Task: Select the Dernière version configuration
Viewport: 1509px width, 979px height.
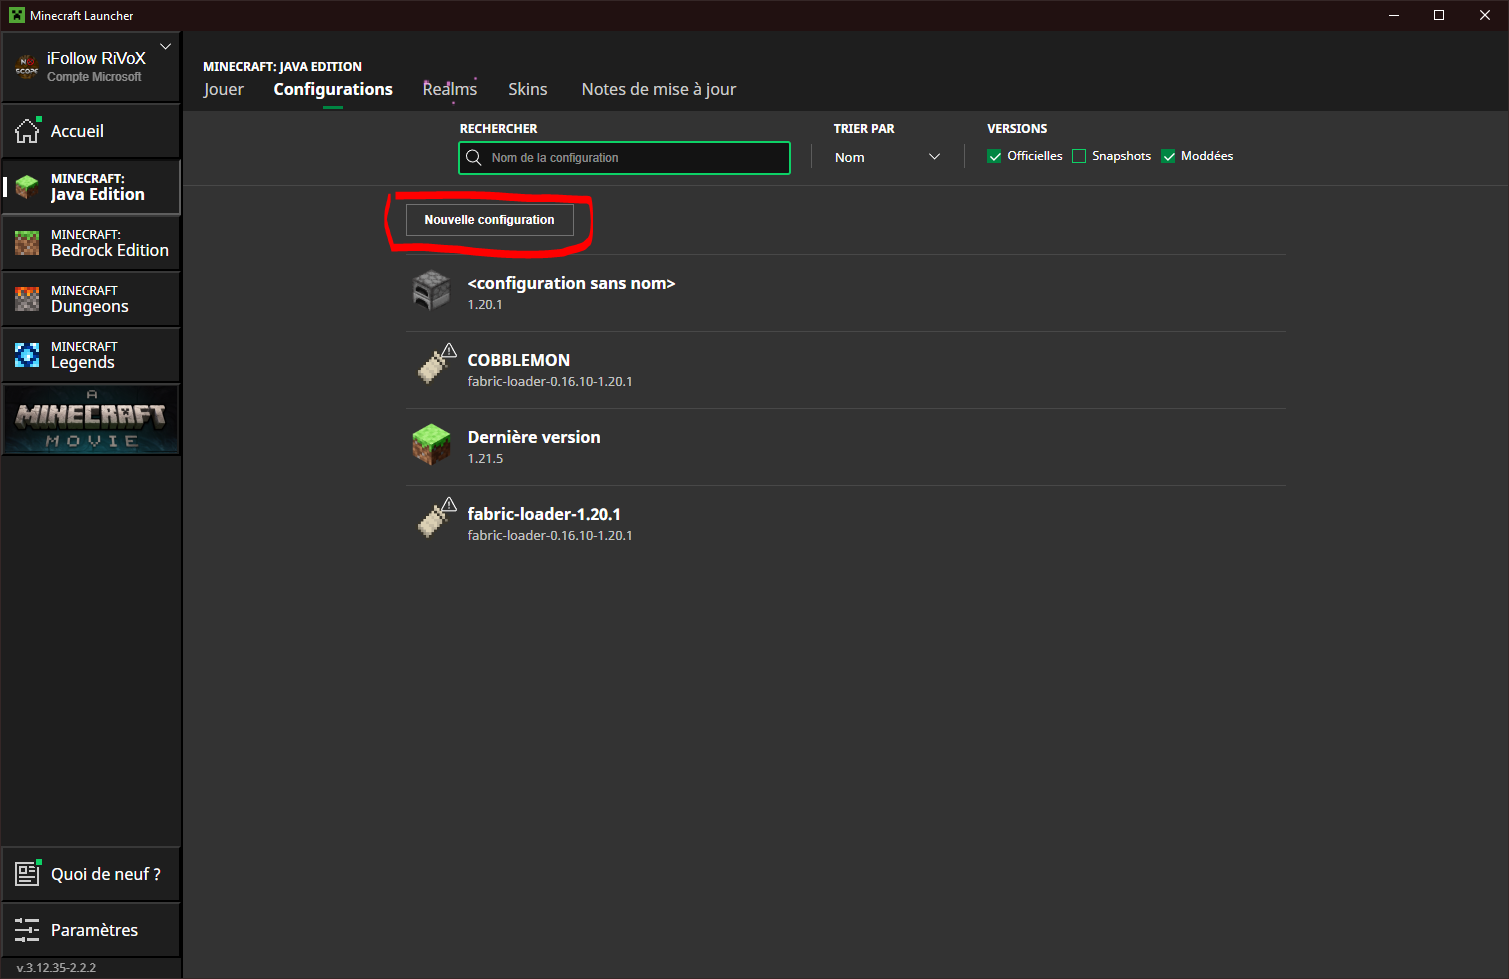Action: coord(846,447)
